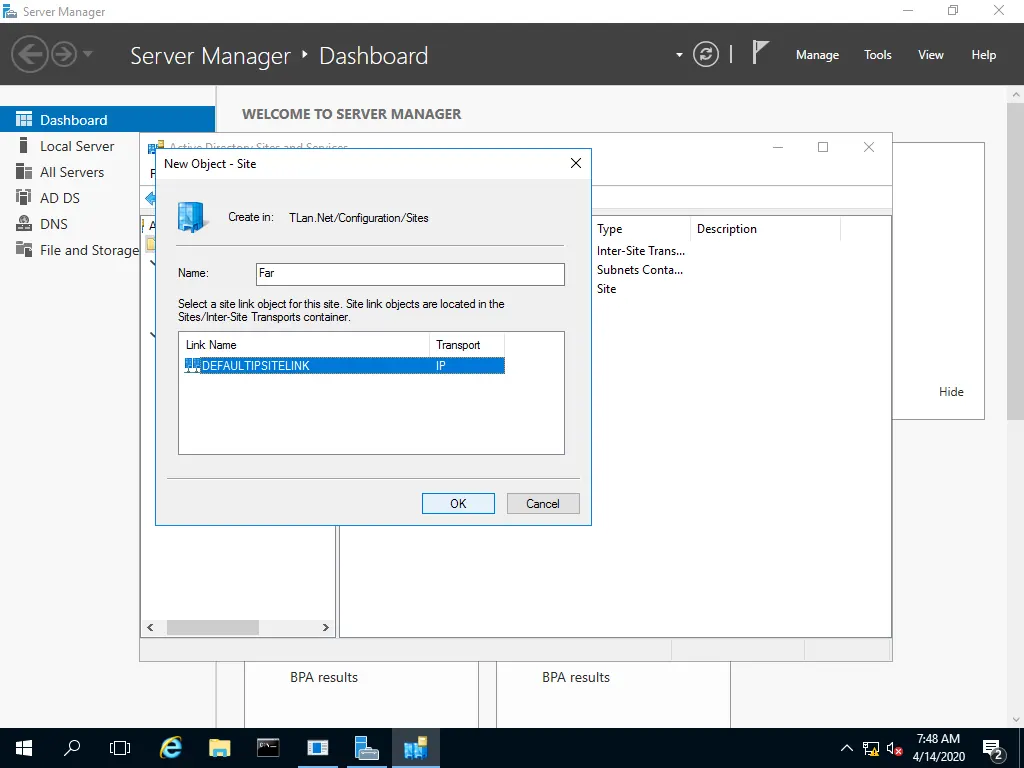
Task: Click the DNS sidebar icon
Action: 24,223
